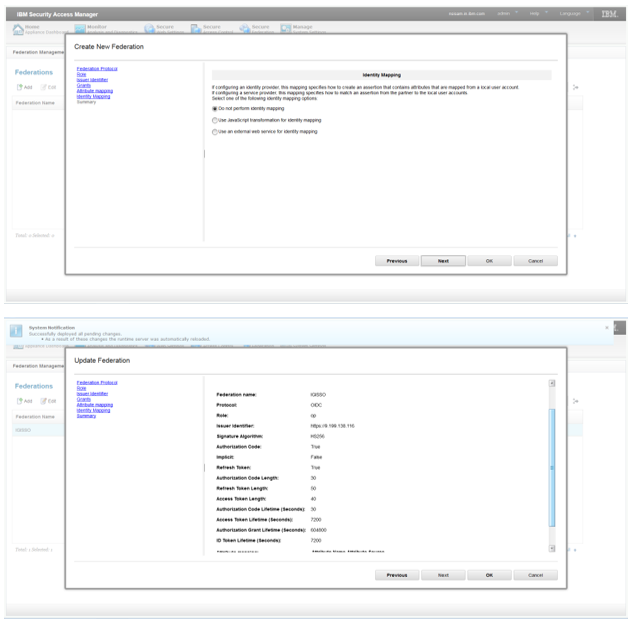Click the Issuer Identifier URL value
631x620 pixels.
pos(332,426)
